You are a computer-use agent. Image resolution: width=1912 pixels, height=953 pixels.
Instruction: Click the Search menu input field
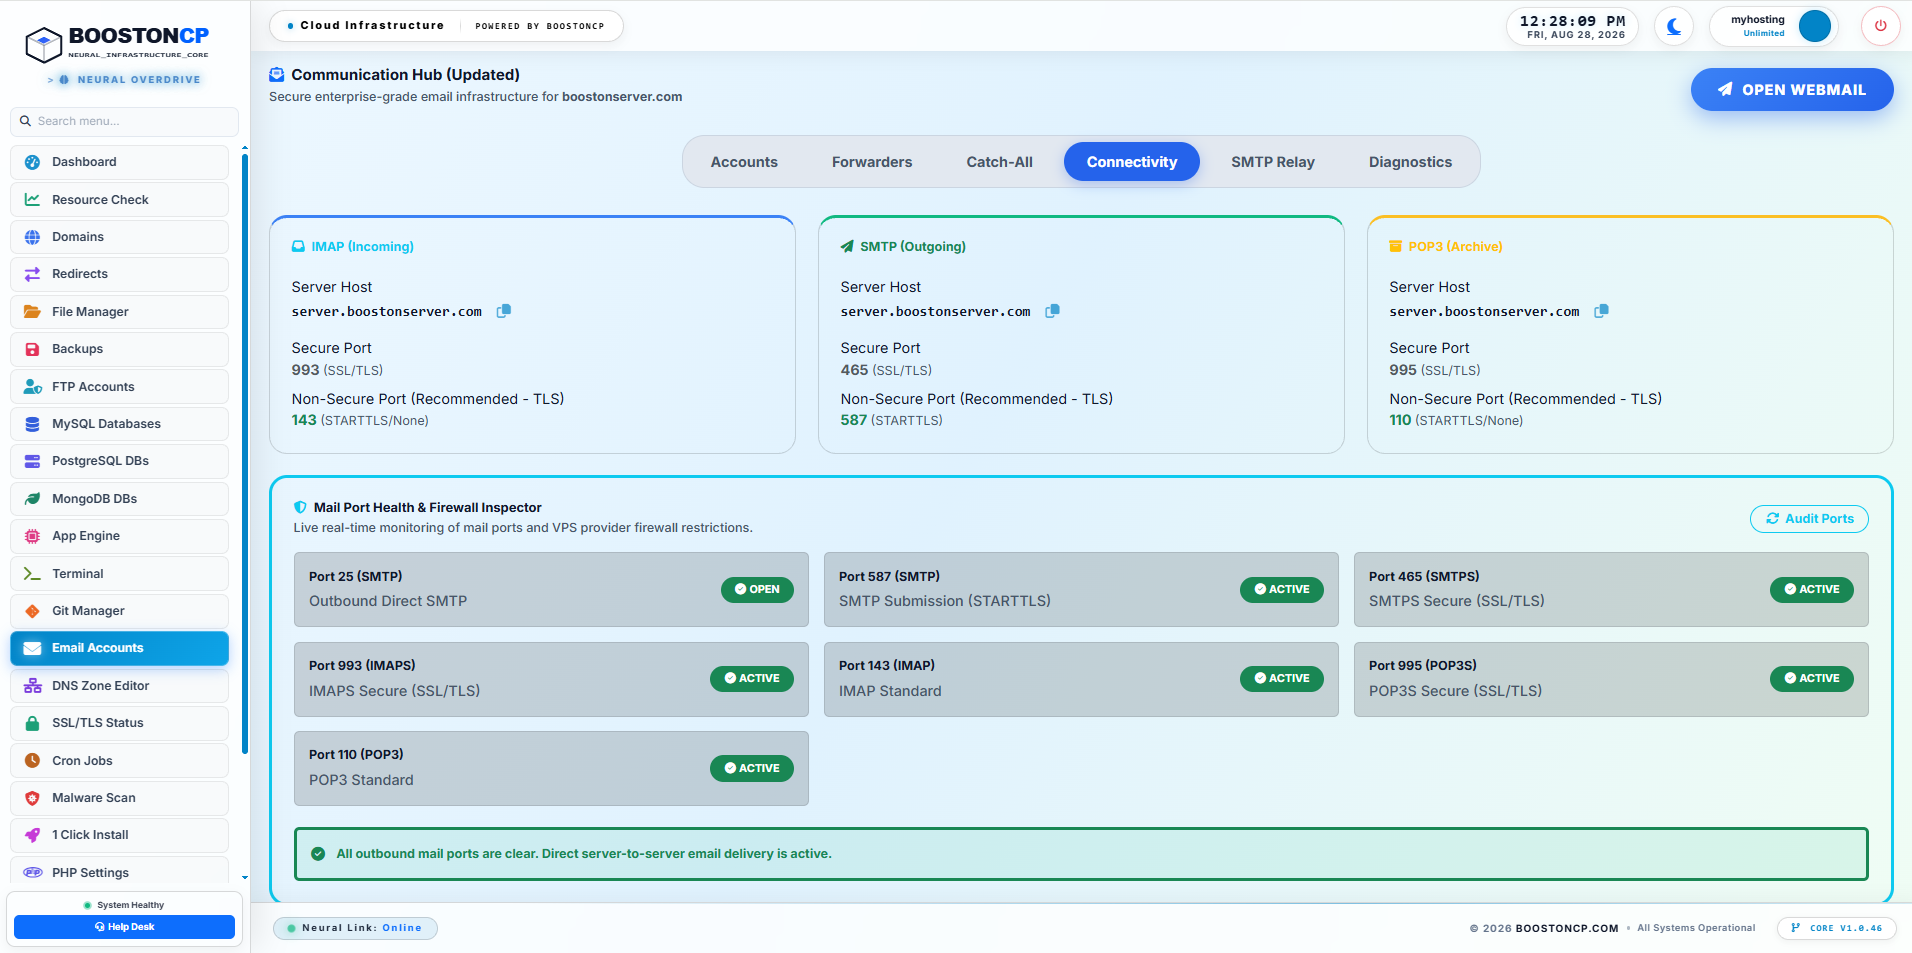[124, 121]
